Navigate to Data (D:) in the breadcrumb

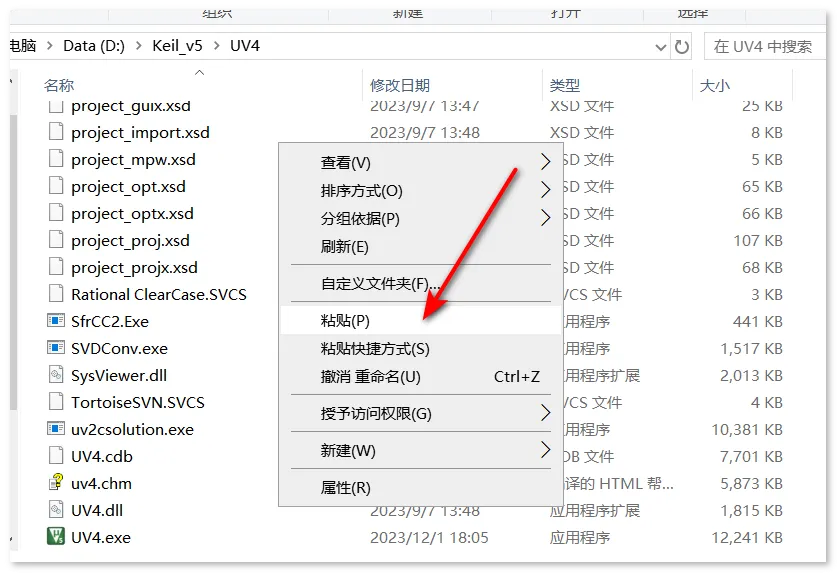point(94,46)
